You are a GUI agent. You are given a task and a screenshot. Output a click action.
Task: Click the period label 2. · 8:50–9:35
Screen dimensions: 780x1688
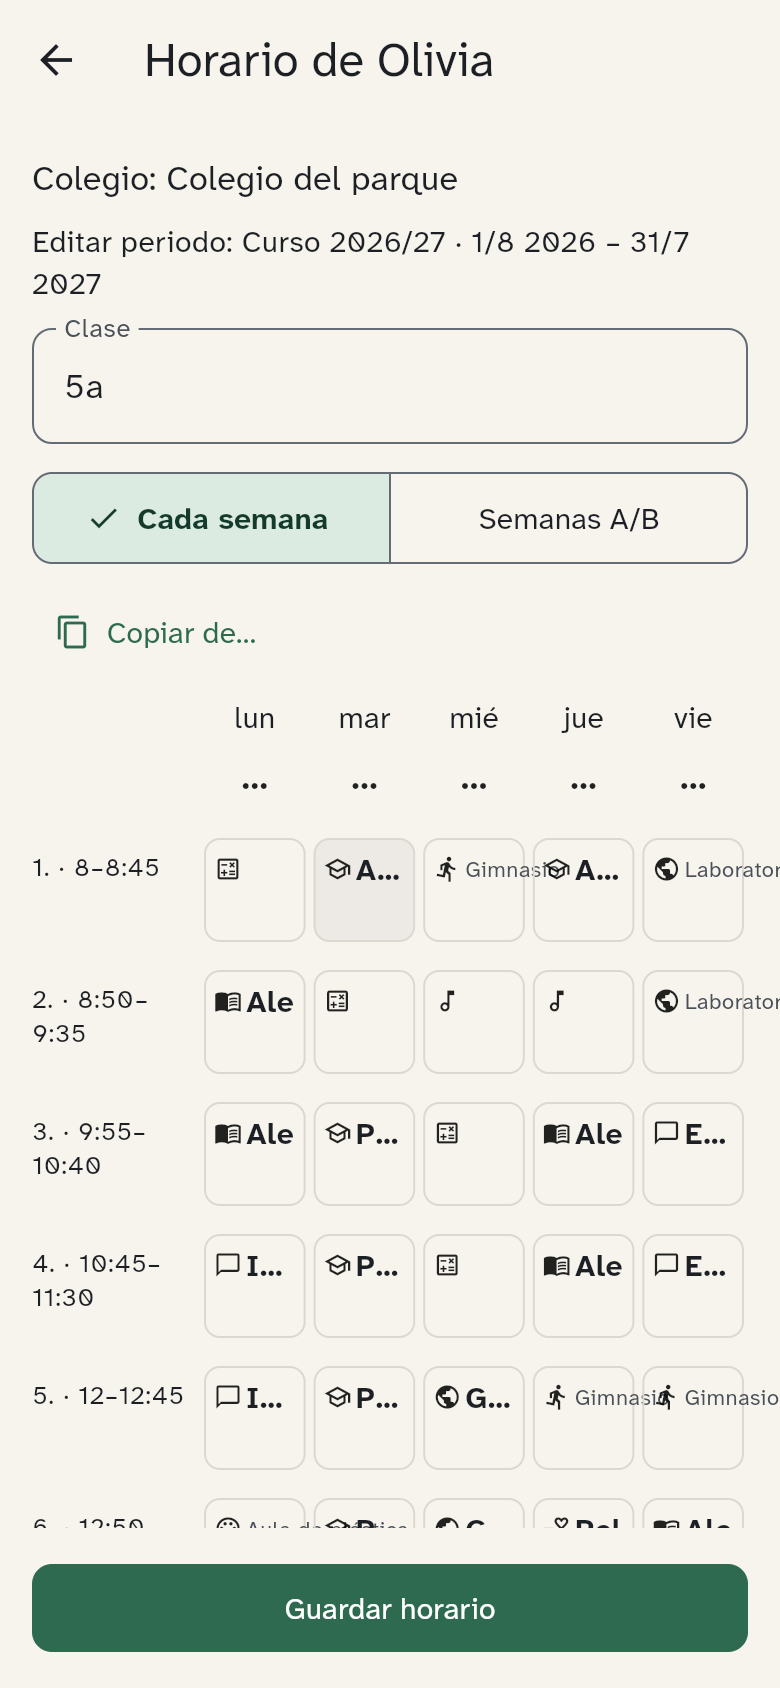point(91,1016)
